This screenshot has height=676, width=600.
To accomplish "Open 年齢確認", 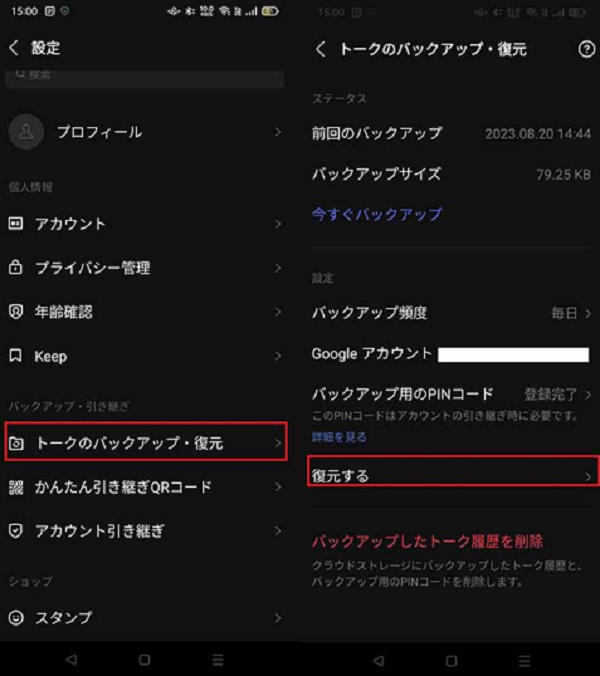I will [x=144, y=312].
